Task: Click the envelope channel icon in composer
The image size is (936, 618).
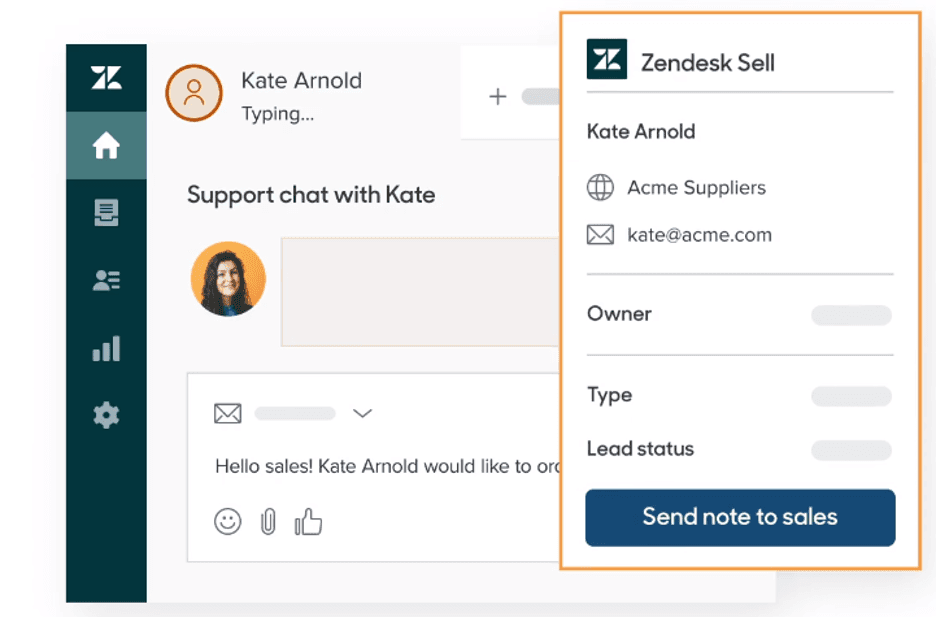Action: pos(228,413)
